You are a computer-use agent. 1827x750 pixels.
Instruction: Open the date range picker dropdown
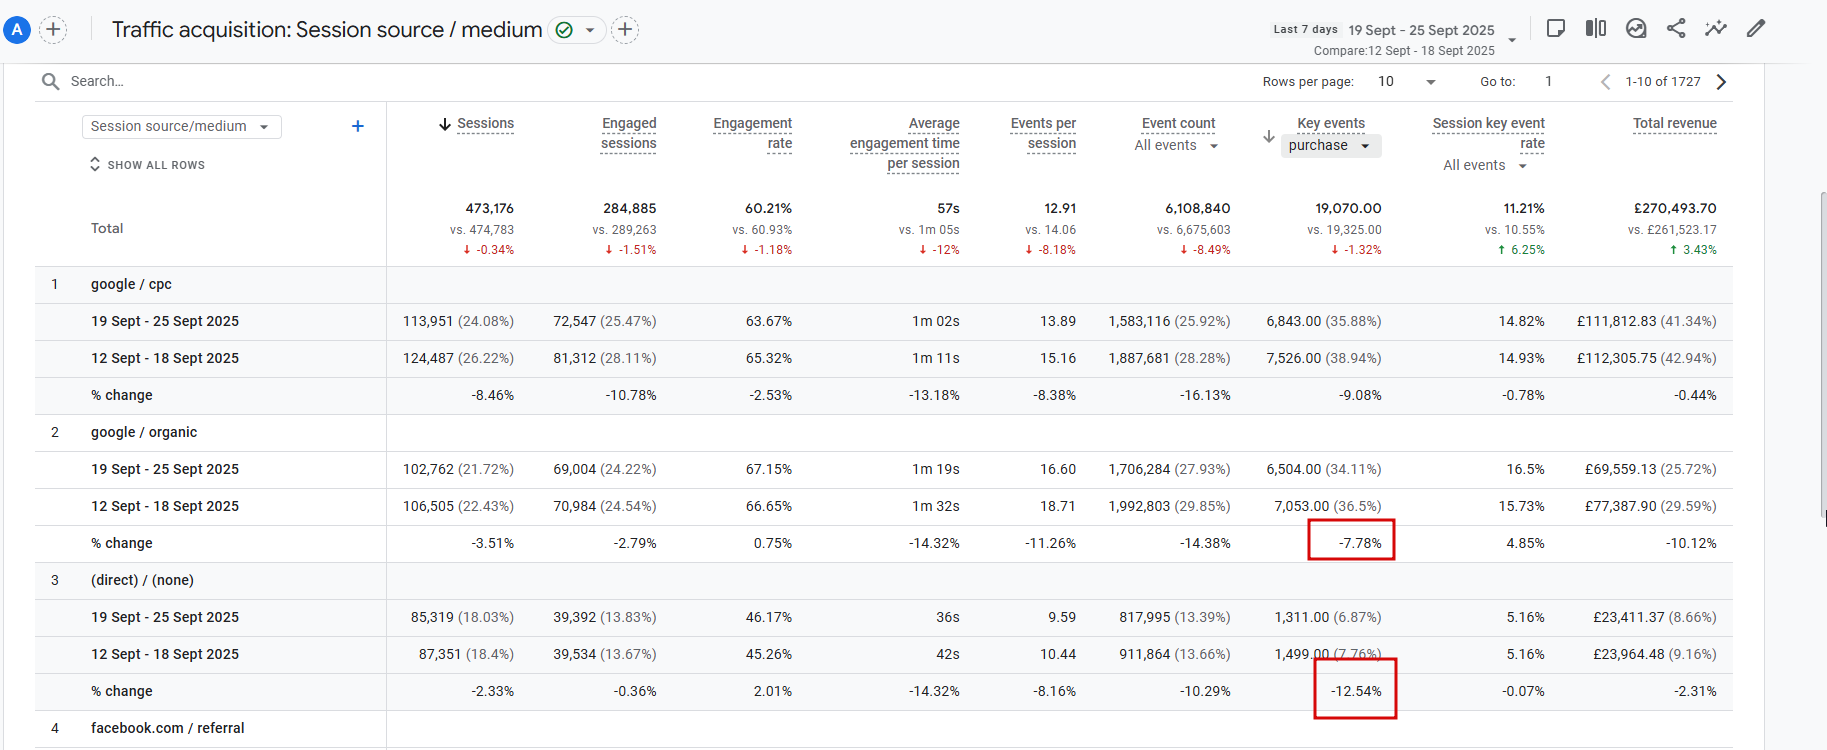(1512, 40)
